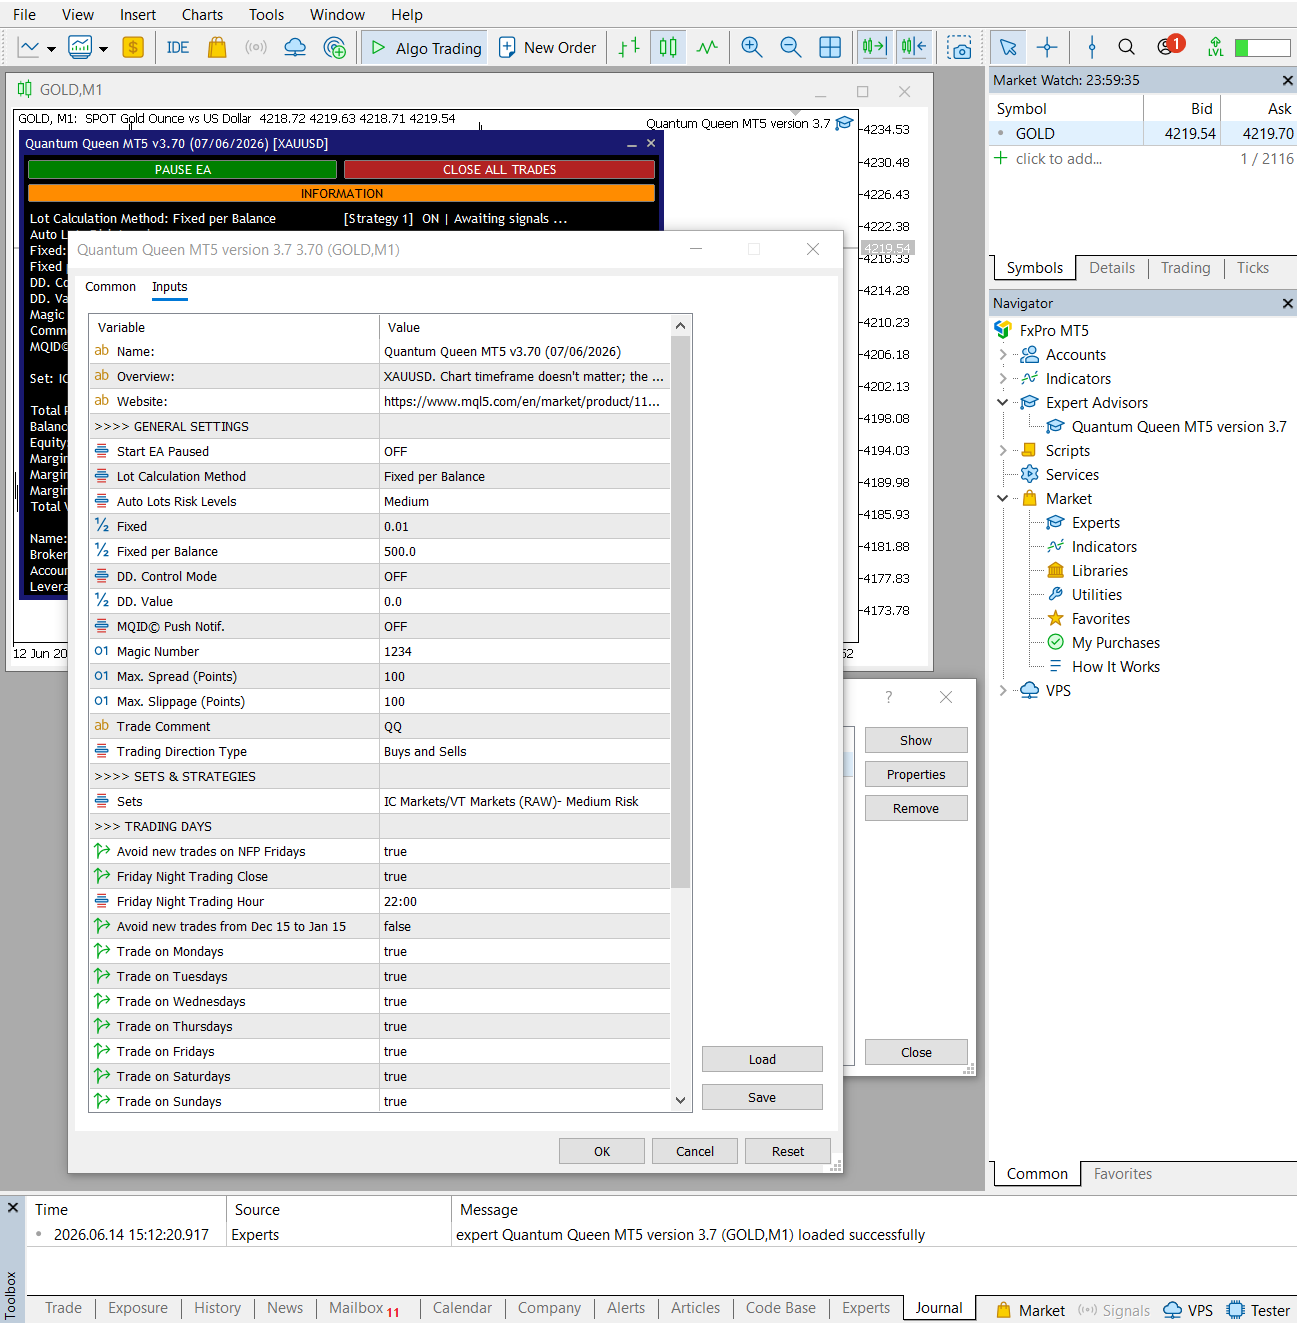Click the inputs table scrollbar thumb

681,612
